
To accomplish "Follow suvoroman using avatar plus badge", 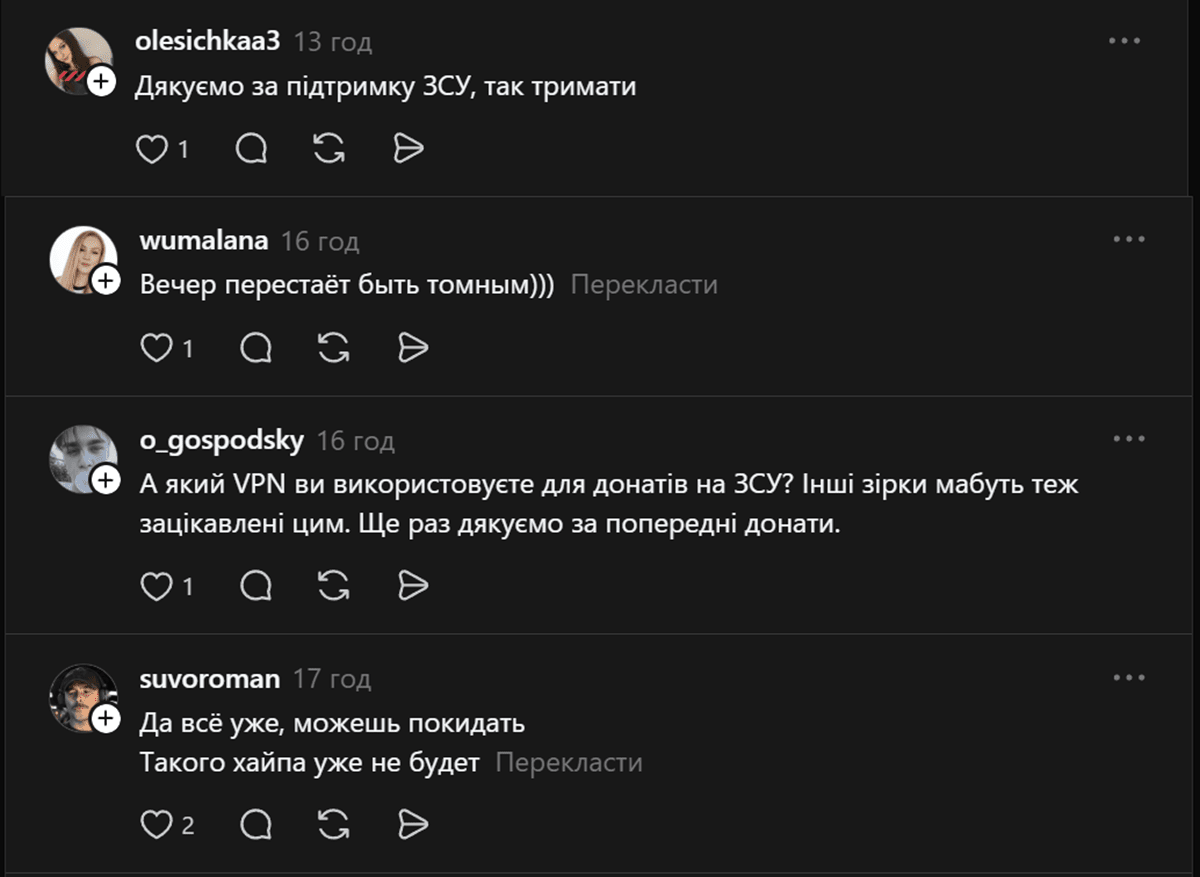I will (x=105, y=718).
